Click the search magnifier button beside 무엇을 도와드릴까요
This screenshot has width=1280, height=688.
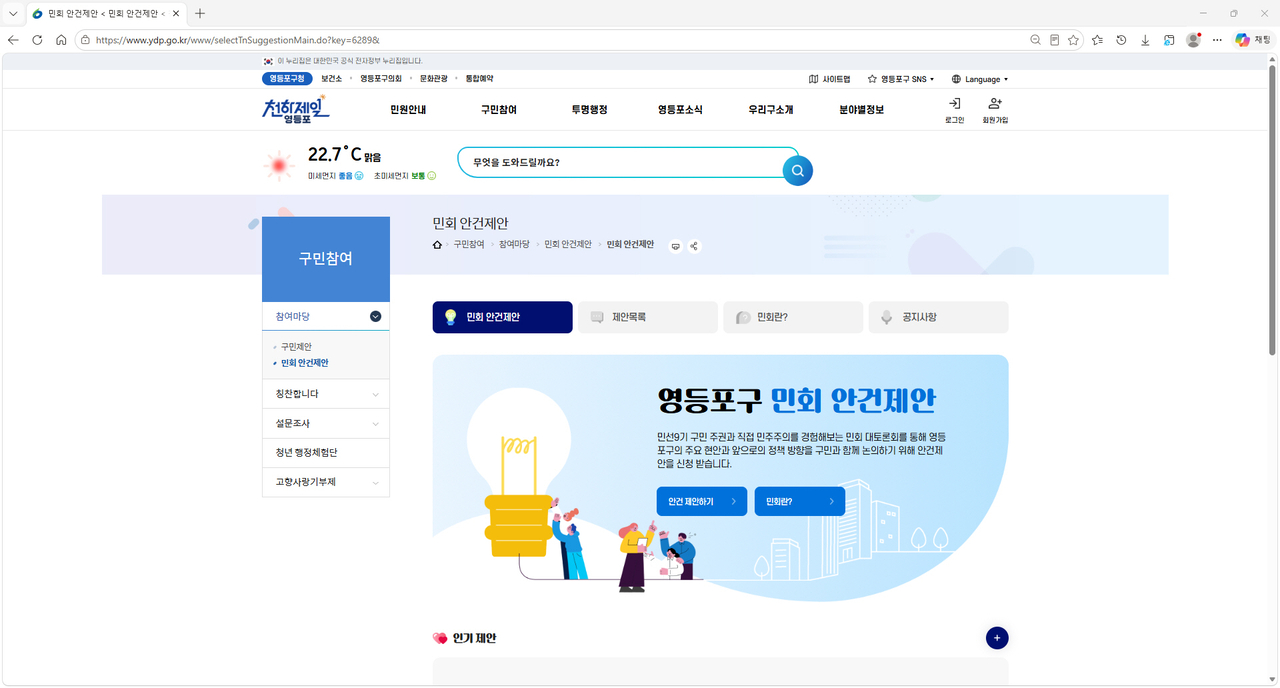pyautogui.click(x=798, y=170)
